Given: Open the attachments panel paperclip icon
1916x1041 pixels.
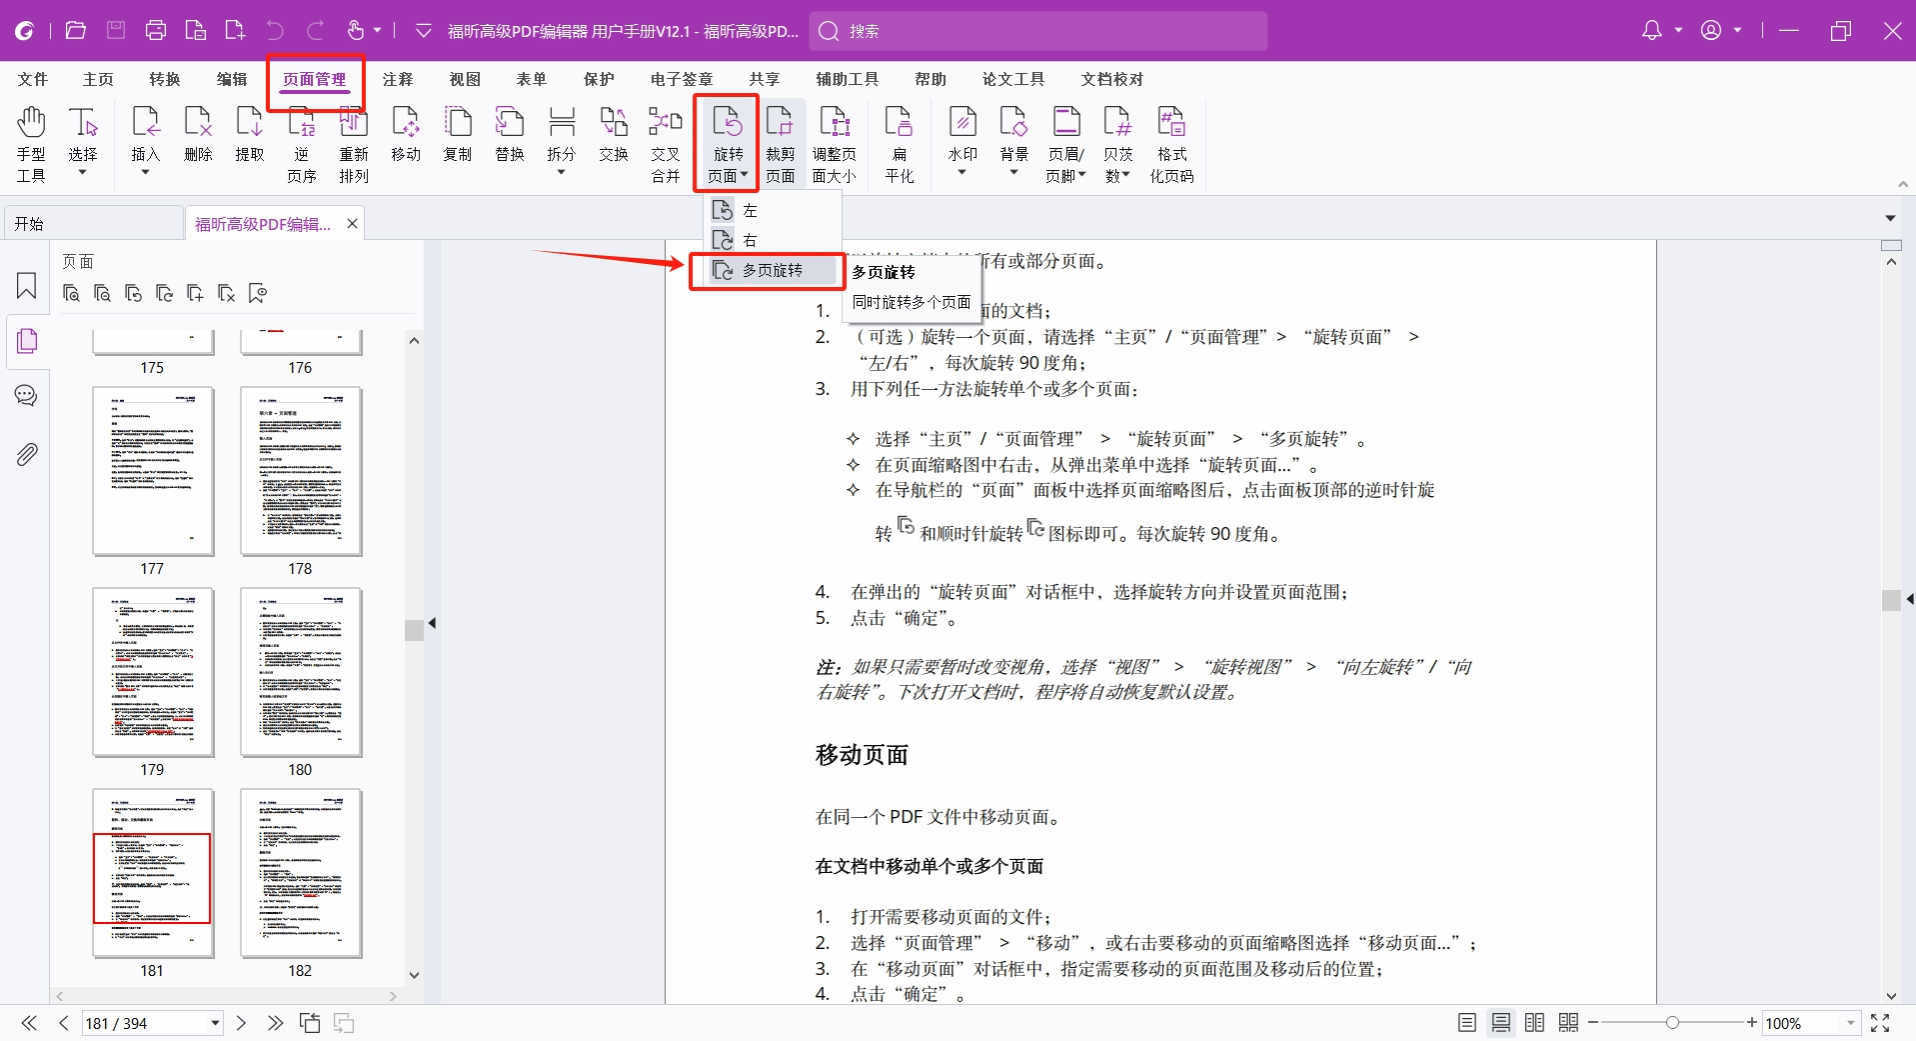Looking at the screenshot, I should coord(27,455).
